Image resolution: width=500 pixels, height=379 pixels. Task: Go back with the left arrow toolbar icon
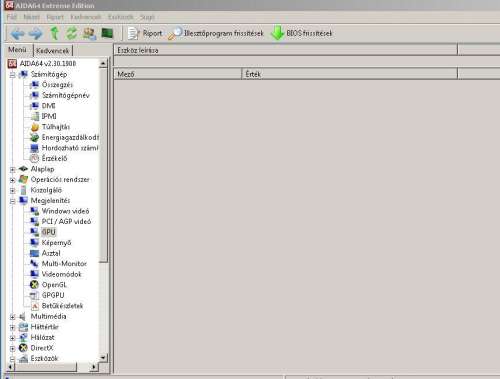[17, 33]
